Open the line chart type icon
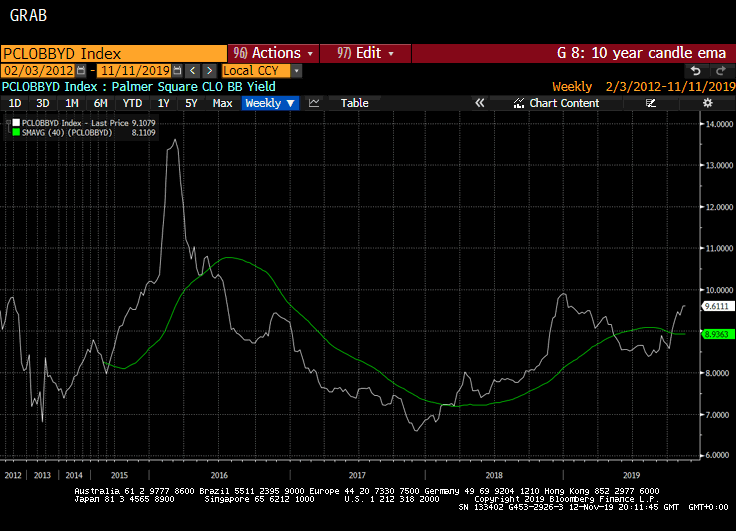The width and height of the screenshot is (736, 531). [314, 103]
